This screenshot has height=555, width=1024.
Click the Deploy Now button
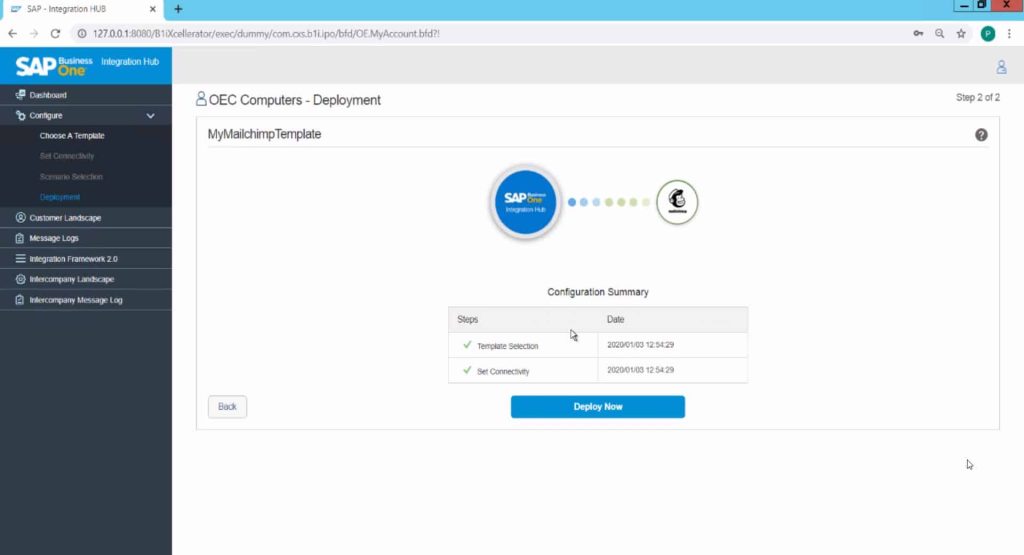pos(598,407)
